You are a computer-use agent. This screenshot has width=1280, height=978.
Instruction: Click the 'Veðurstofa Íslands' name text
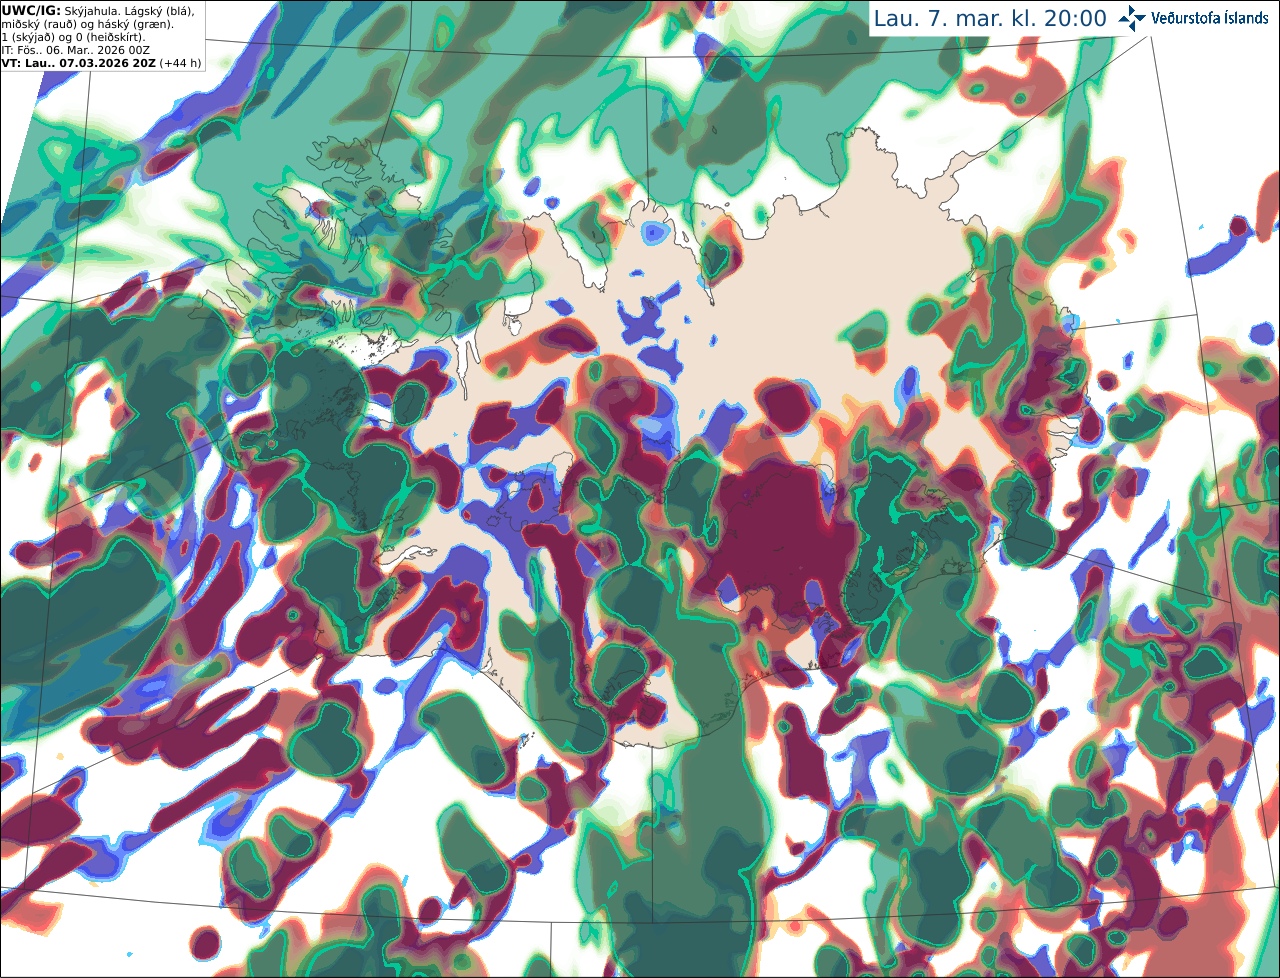pos(1209,18)
